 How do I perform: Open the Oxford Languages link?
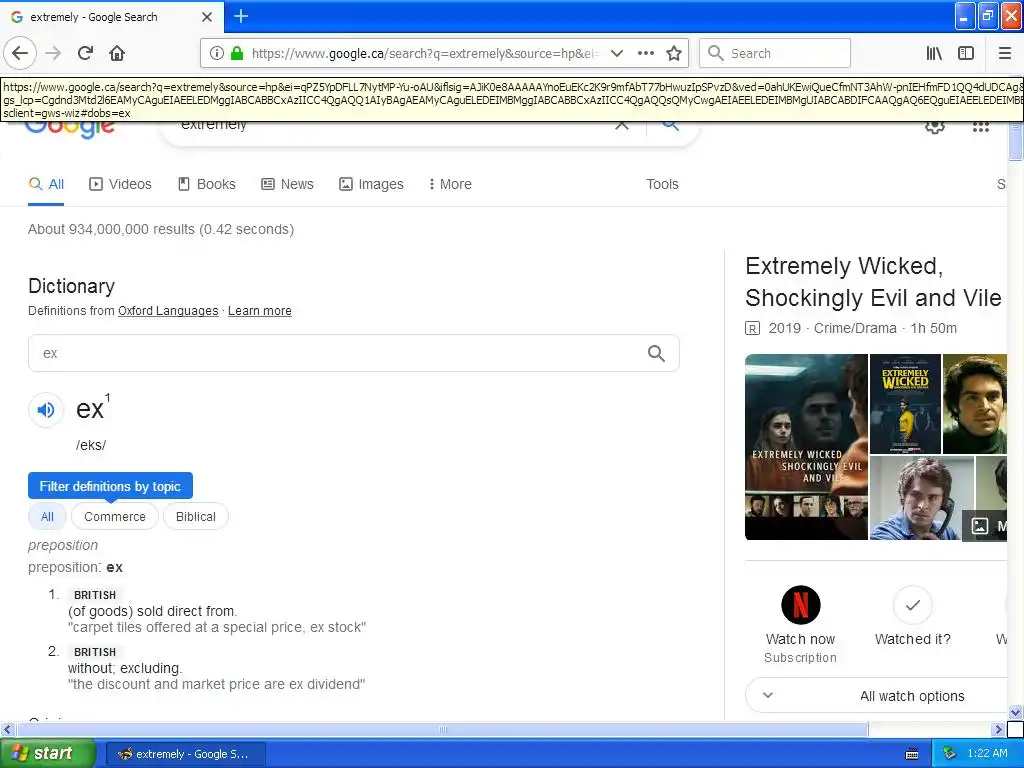[168, 311]
